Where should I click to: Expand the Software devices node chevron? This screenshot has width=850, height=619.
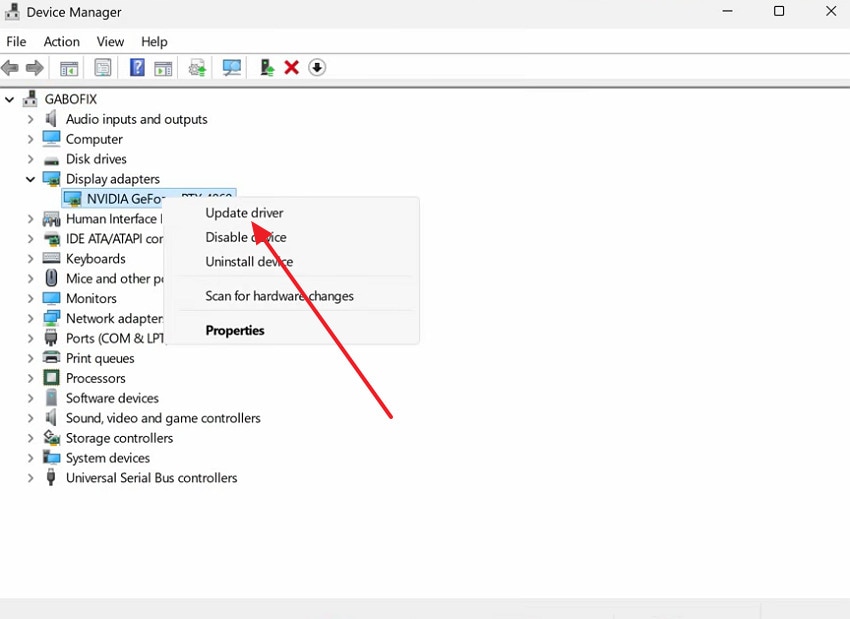point(30,398)
